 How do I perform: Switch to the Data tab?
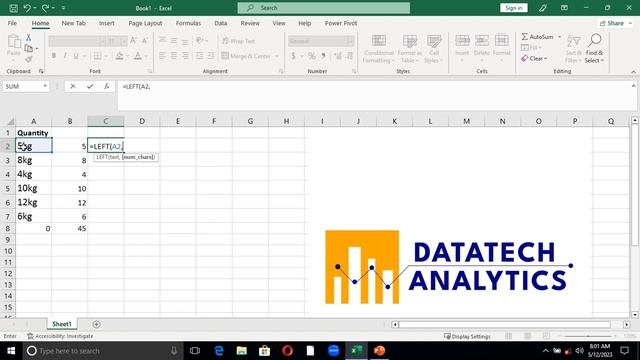(221, 23)
